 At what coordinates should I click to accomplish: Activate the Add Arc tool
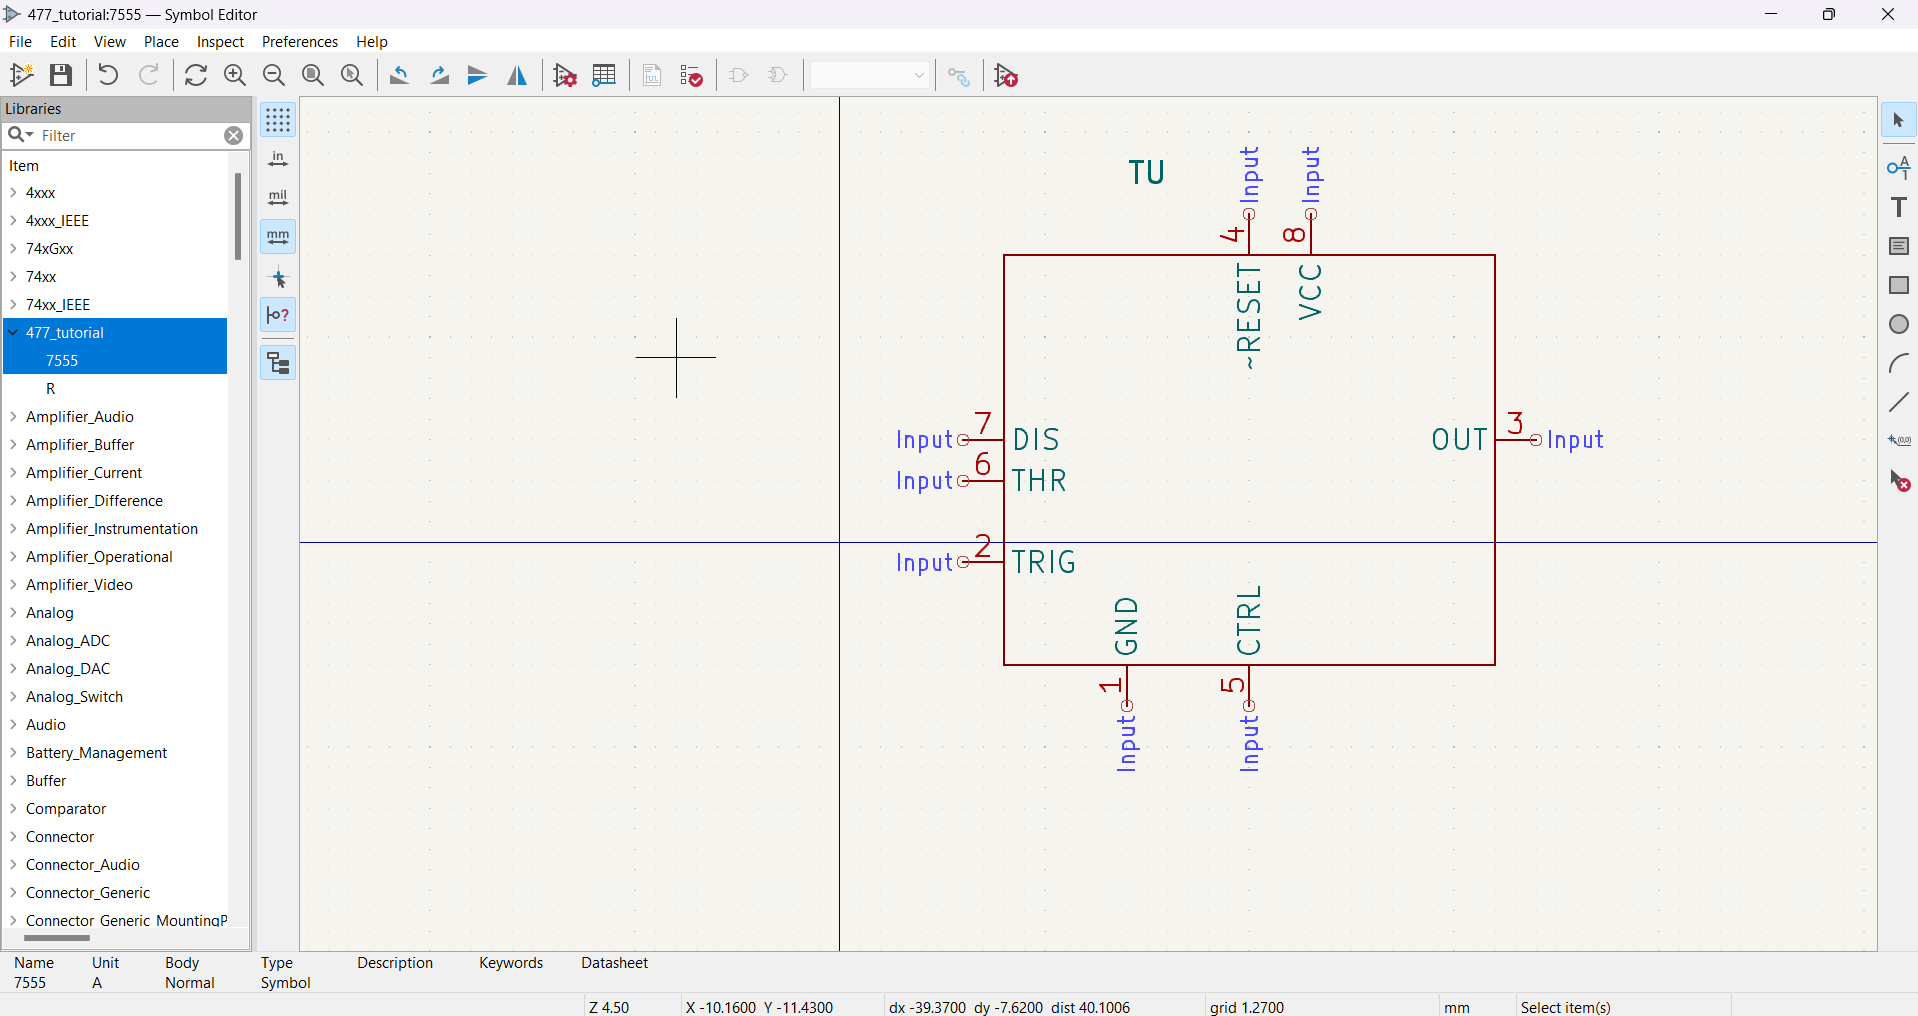click(1898, 364)
